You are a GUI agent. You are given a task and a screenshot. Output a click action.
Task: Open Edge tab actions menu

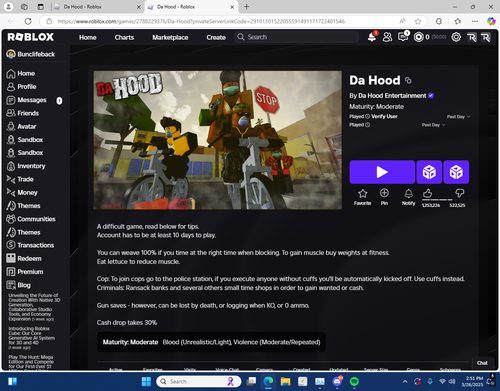pyautogui.click(x=41, y=7)
